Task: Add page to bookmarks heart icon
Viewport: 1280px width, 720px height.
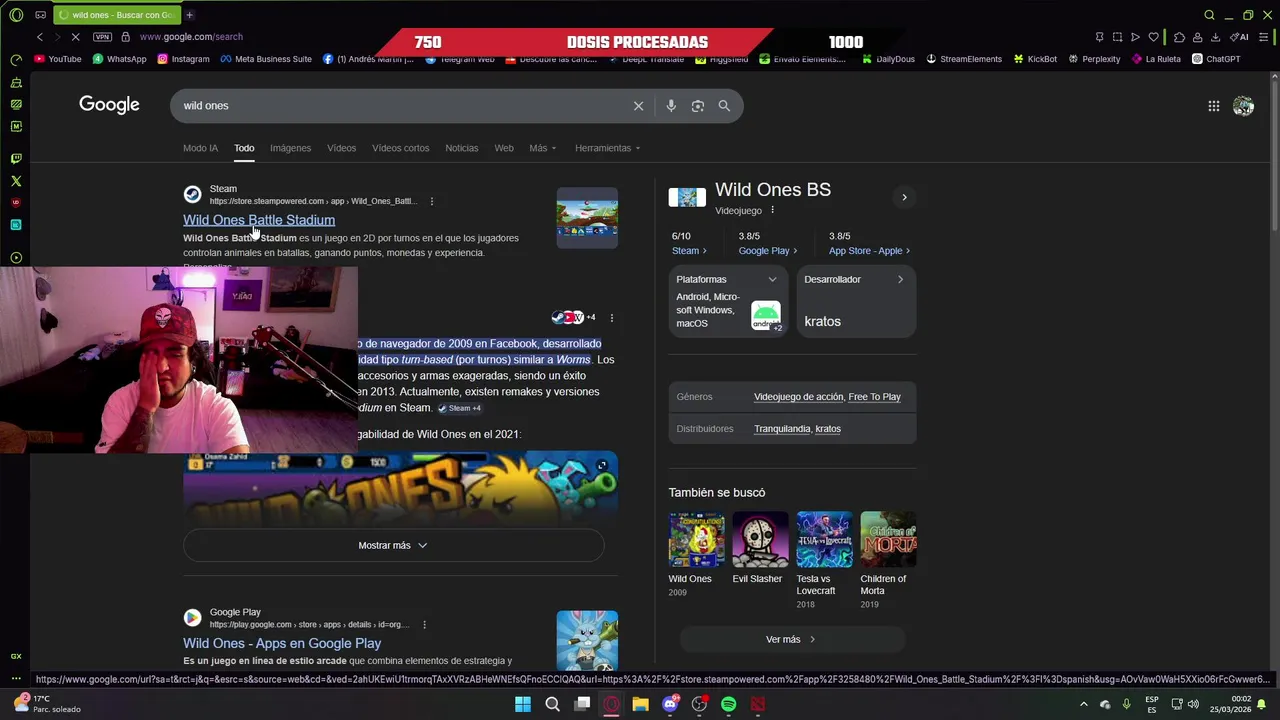Action: click(1153, 37)
